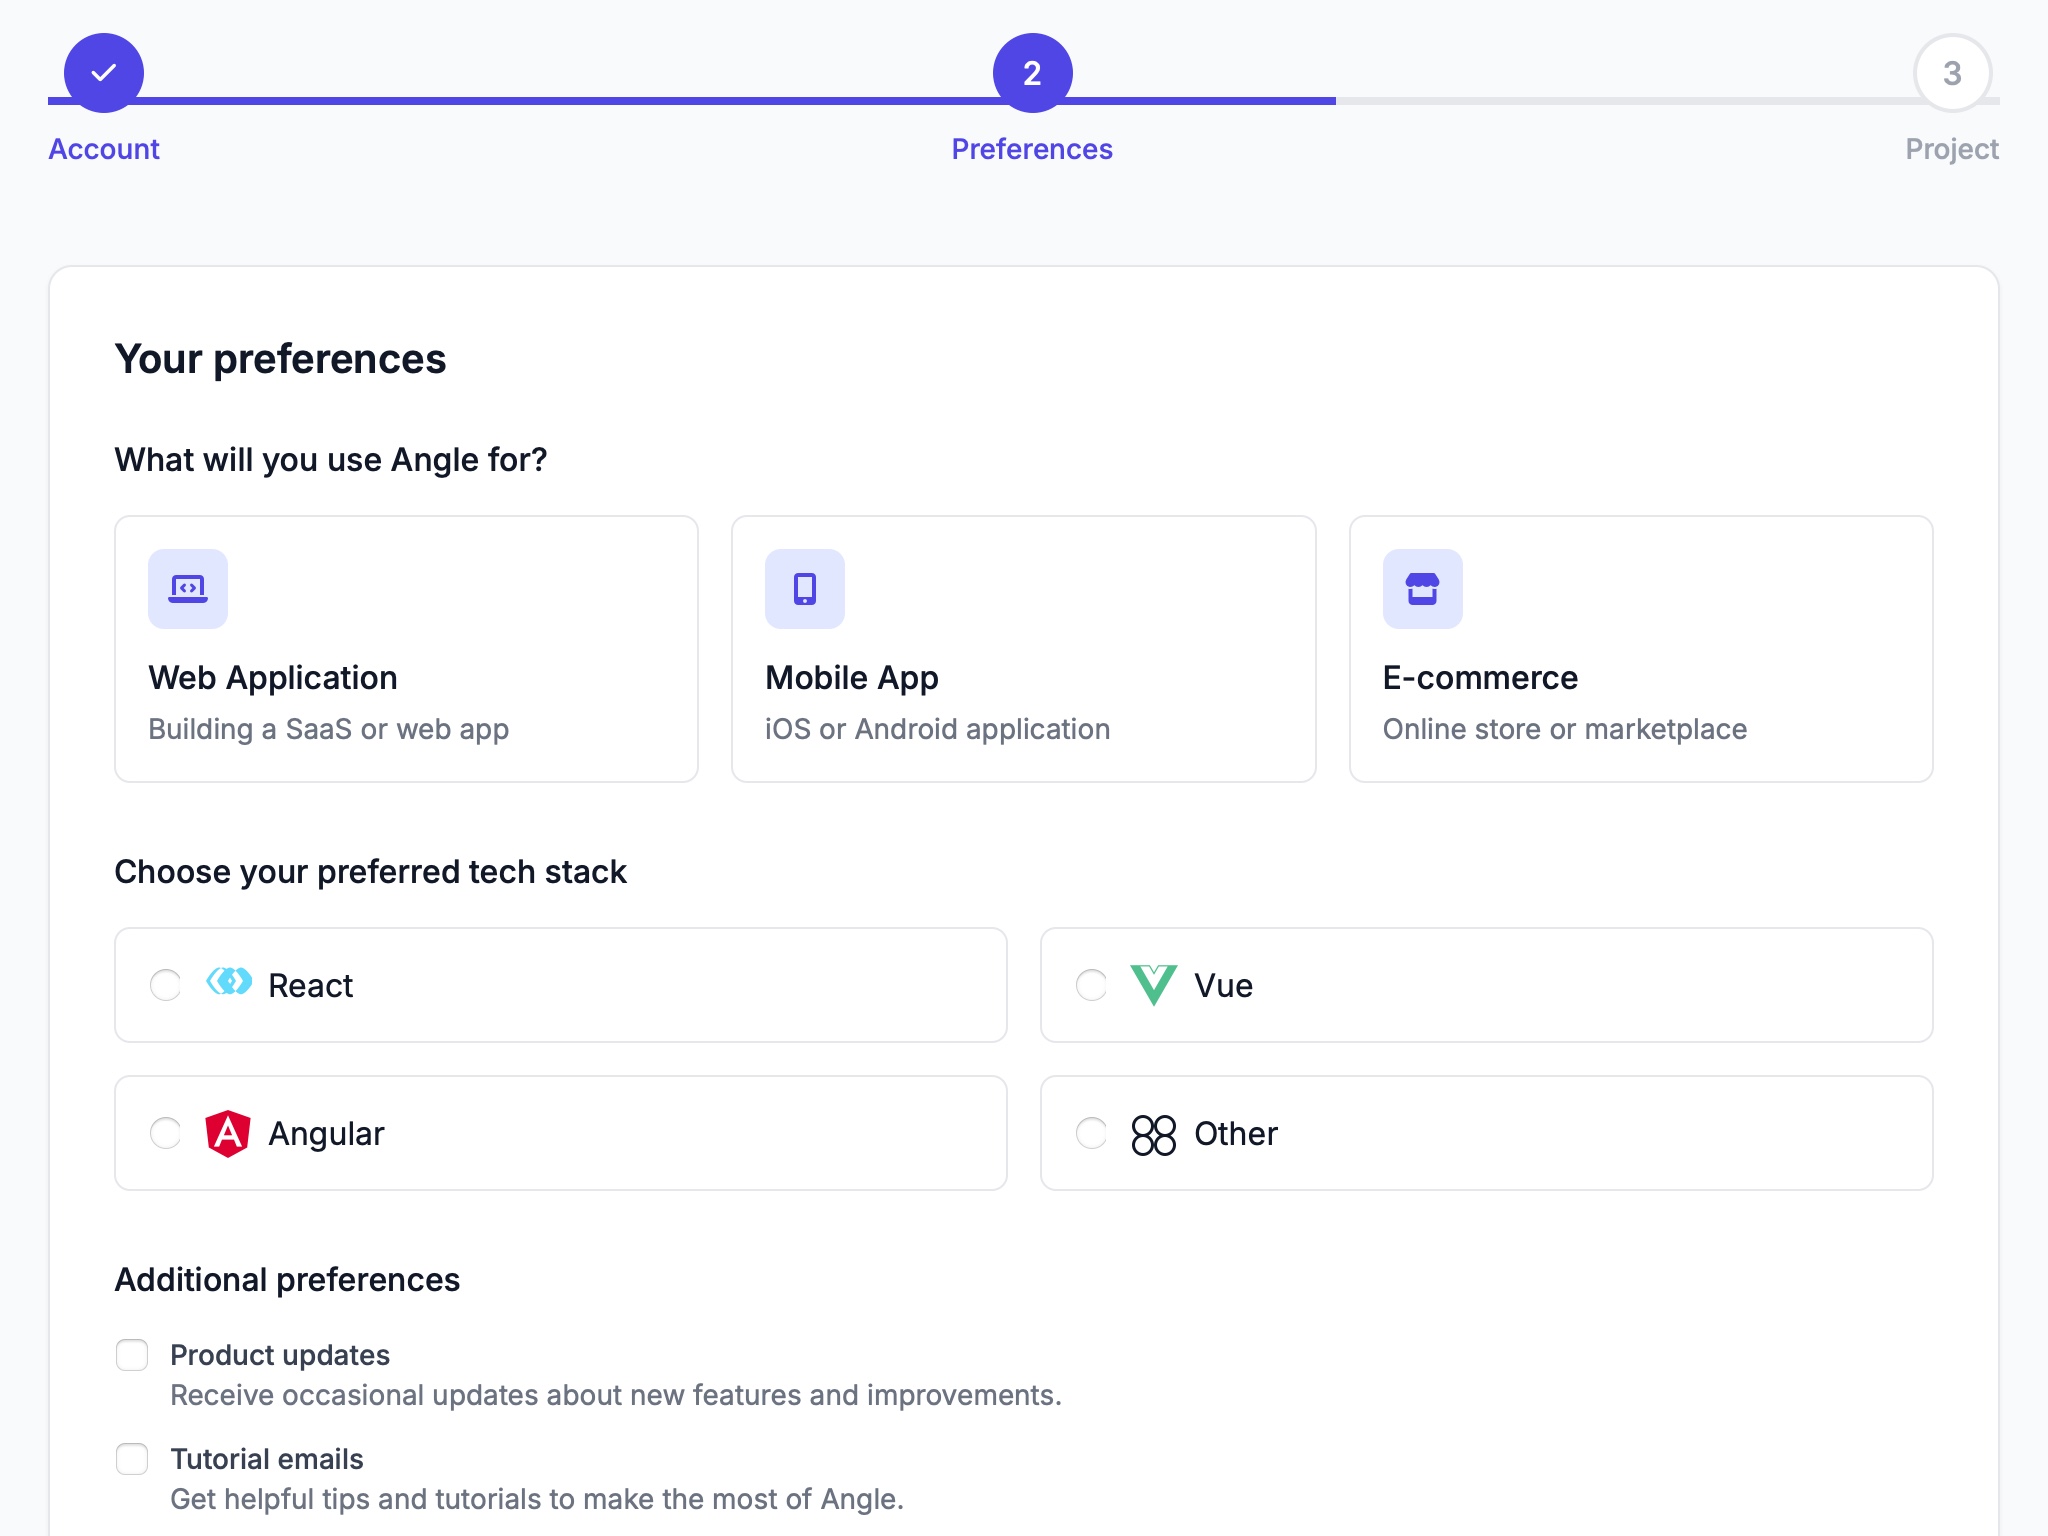Image resolution: width=2048 pixels, height=1536 pixels.
Task: Click the grid icon next to Other
Action: pyautogui.click(x=1152, y=1132)
